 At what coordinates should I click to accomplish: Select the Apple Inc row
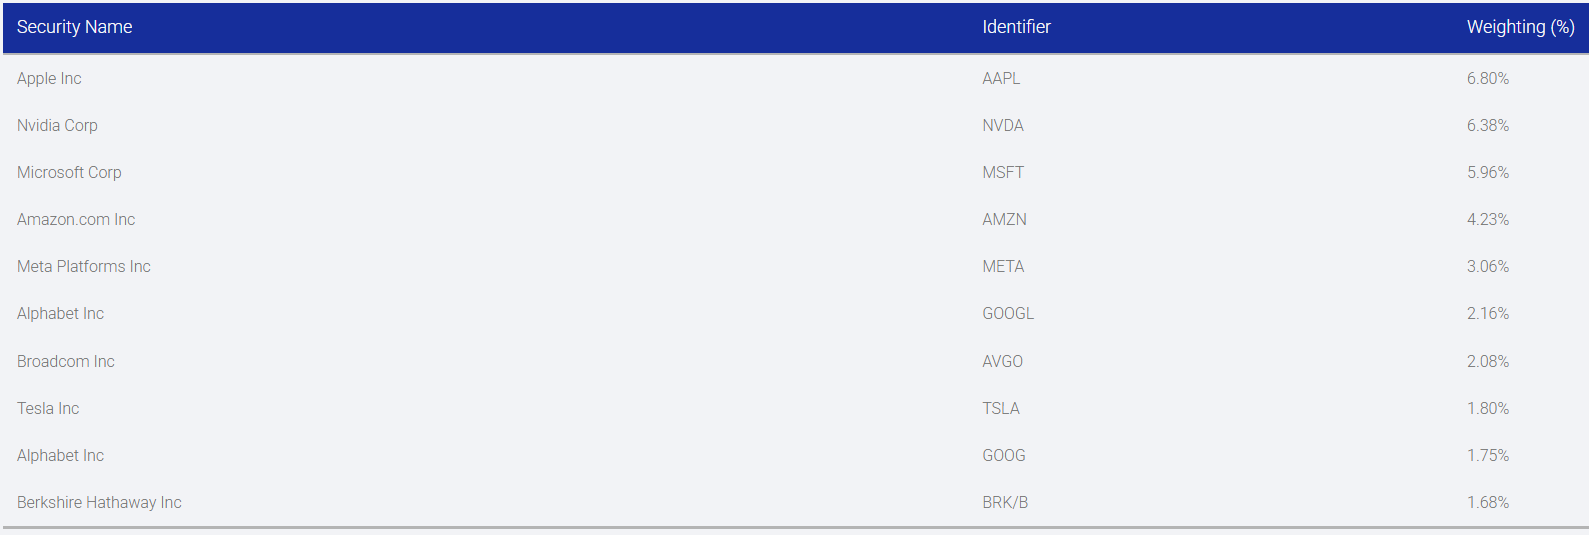(x=795, y=78)
